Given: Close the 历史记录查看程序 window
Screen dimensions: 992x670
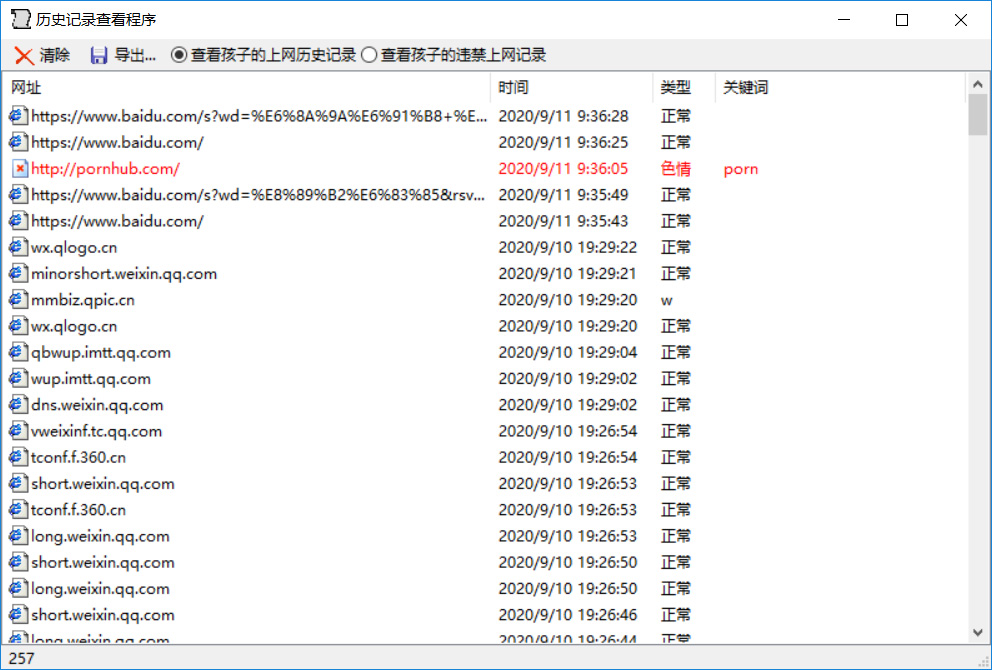Looking at the screenshot, I should 960,20.
